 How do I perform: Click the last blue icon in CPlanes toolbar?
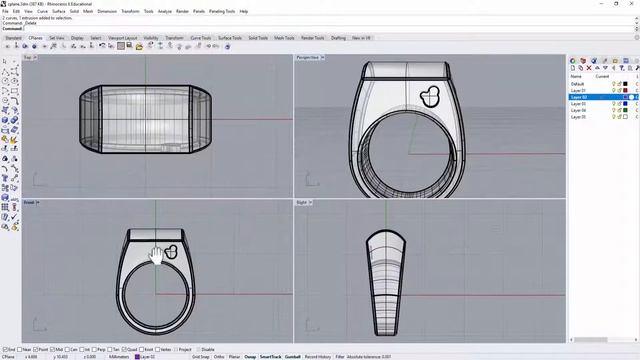[x=227, y=47]
